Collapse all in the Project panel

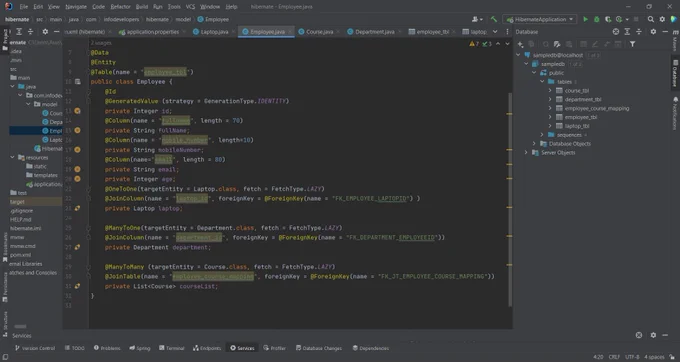[30, 32]
